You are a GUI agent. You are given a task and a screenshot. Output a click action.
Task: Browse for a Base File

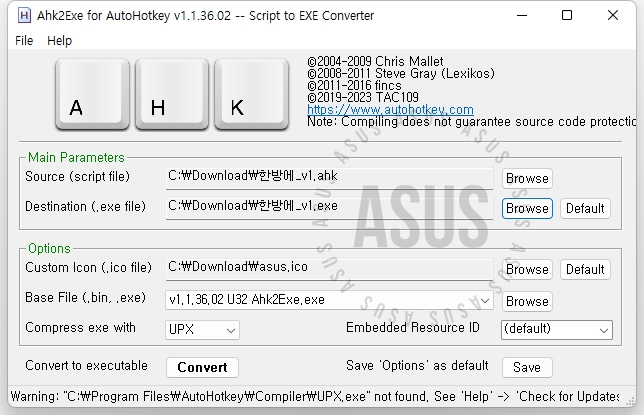pyautogui.click(x=527, y=302)
